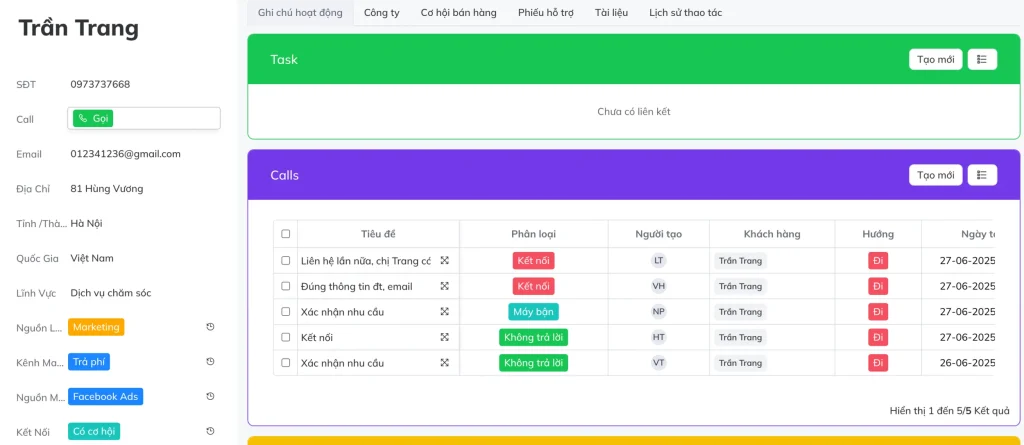This screenshot has width=1024, height=445.
Task: Check the box for the 'Liên hệ lần nữa' call
Action: [x=286, y=261]
